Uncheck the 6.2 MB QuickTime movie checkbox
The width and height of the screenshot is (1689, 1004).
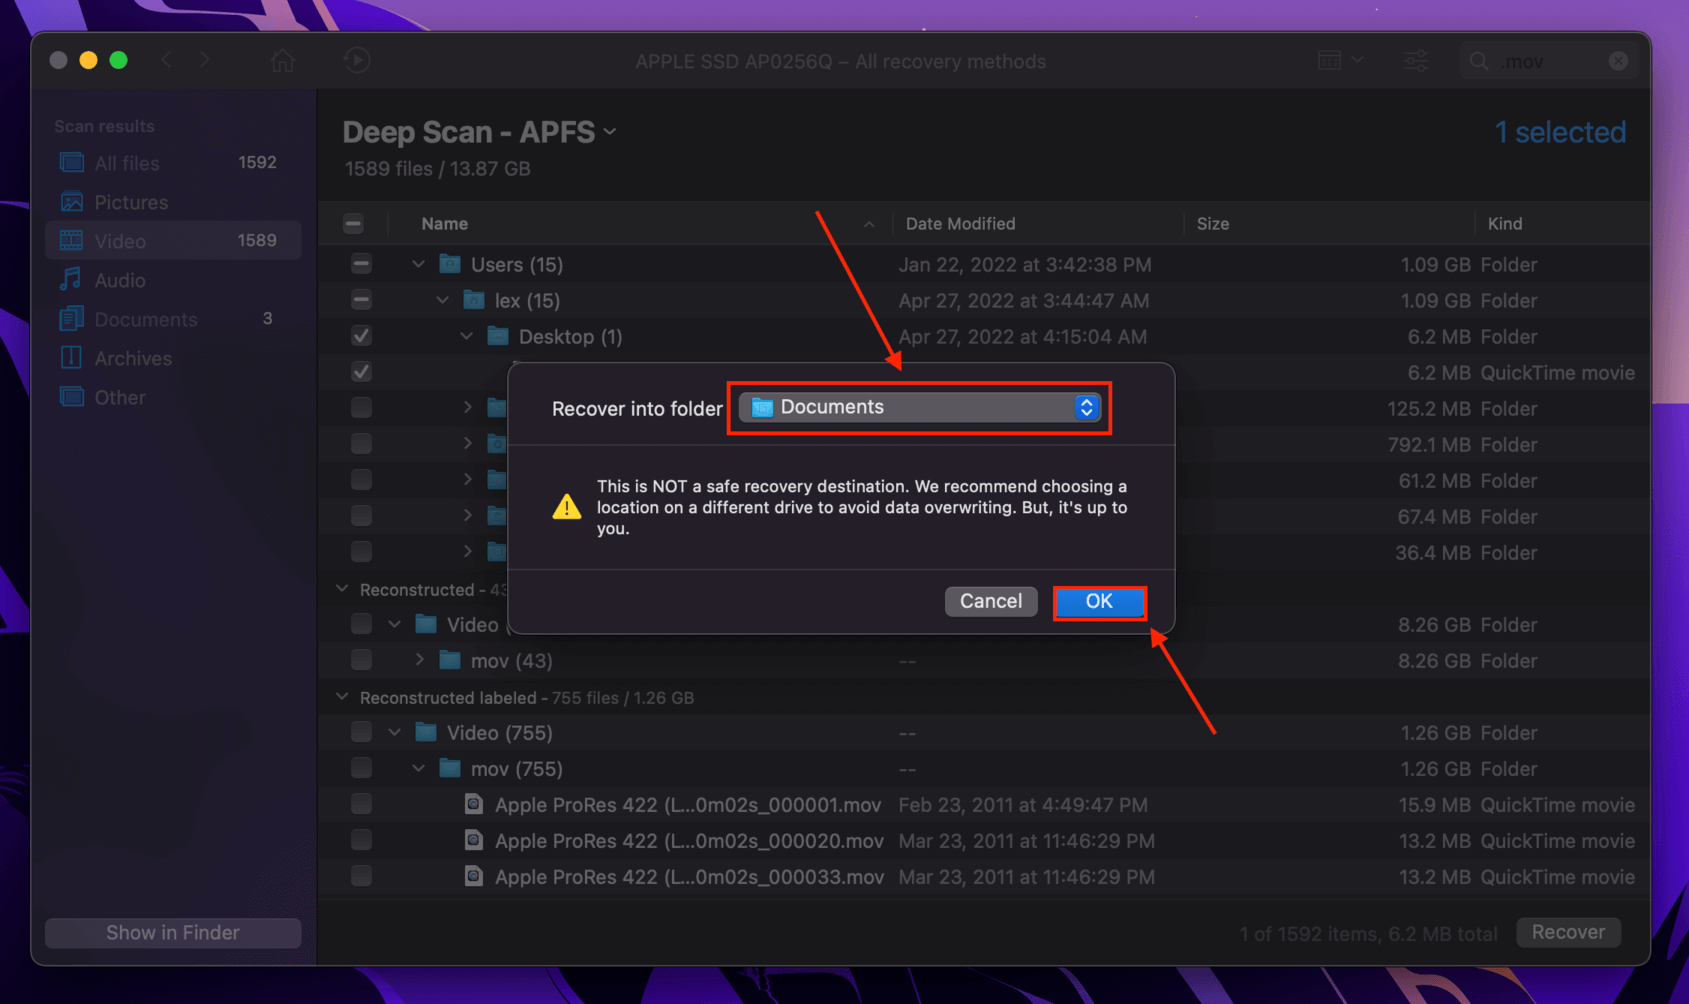(361, 372)
